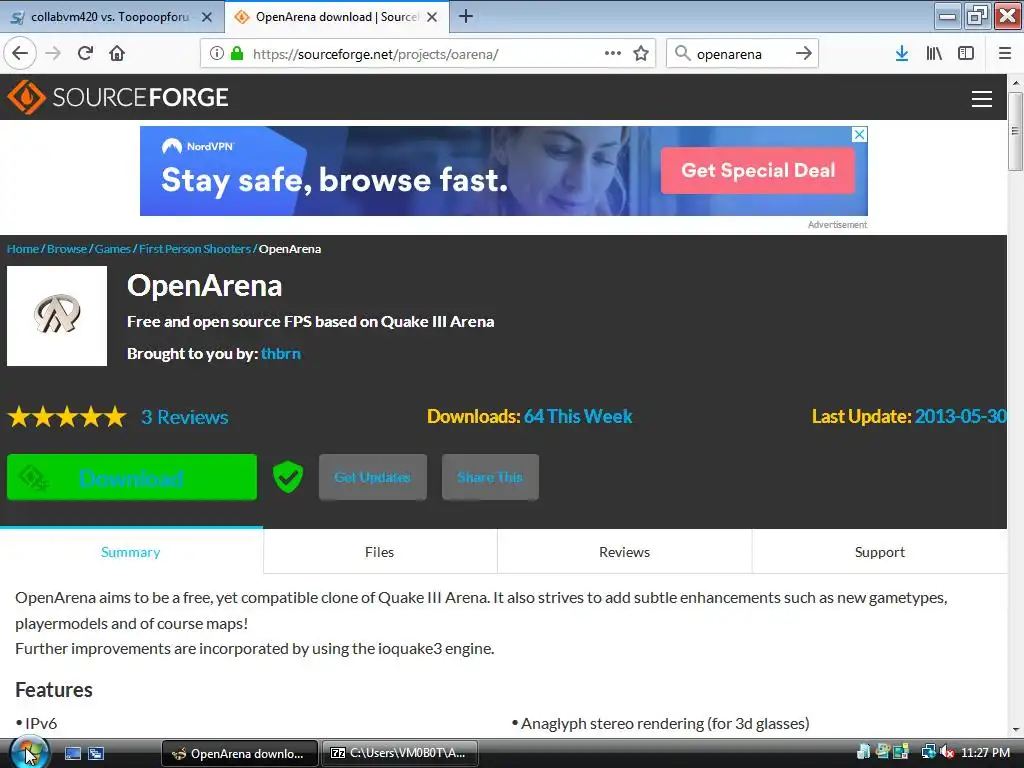Click Switch between windows quick launch icon

(96, 753)
